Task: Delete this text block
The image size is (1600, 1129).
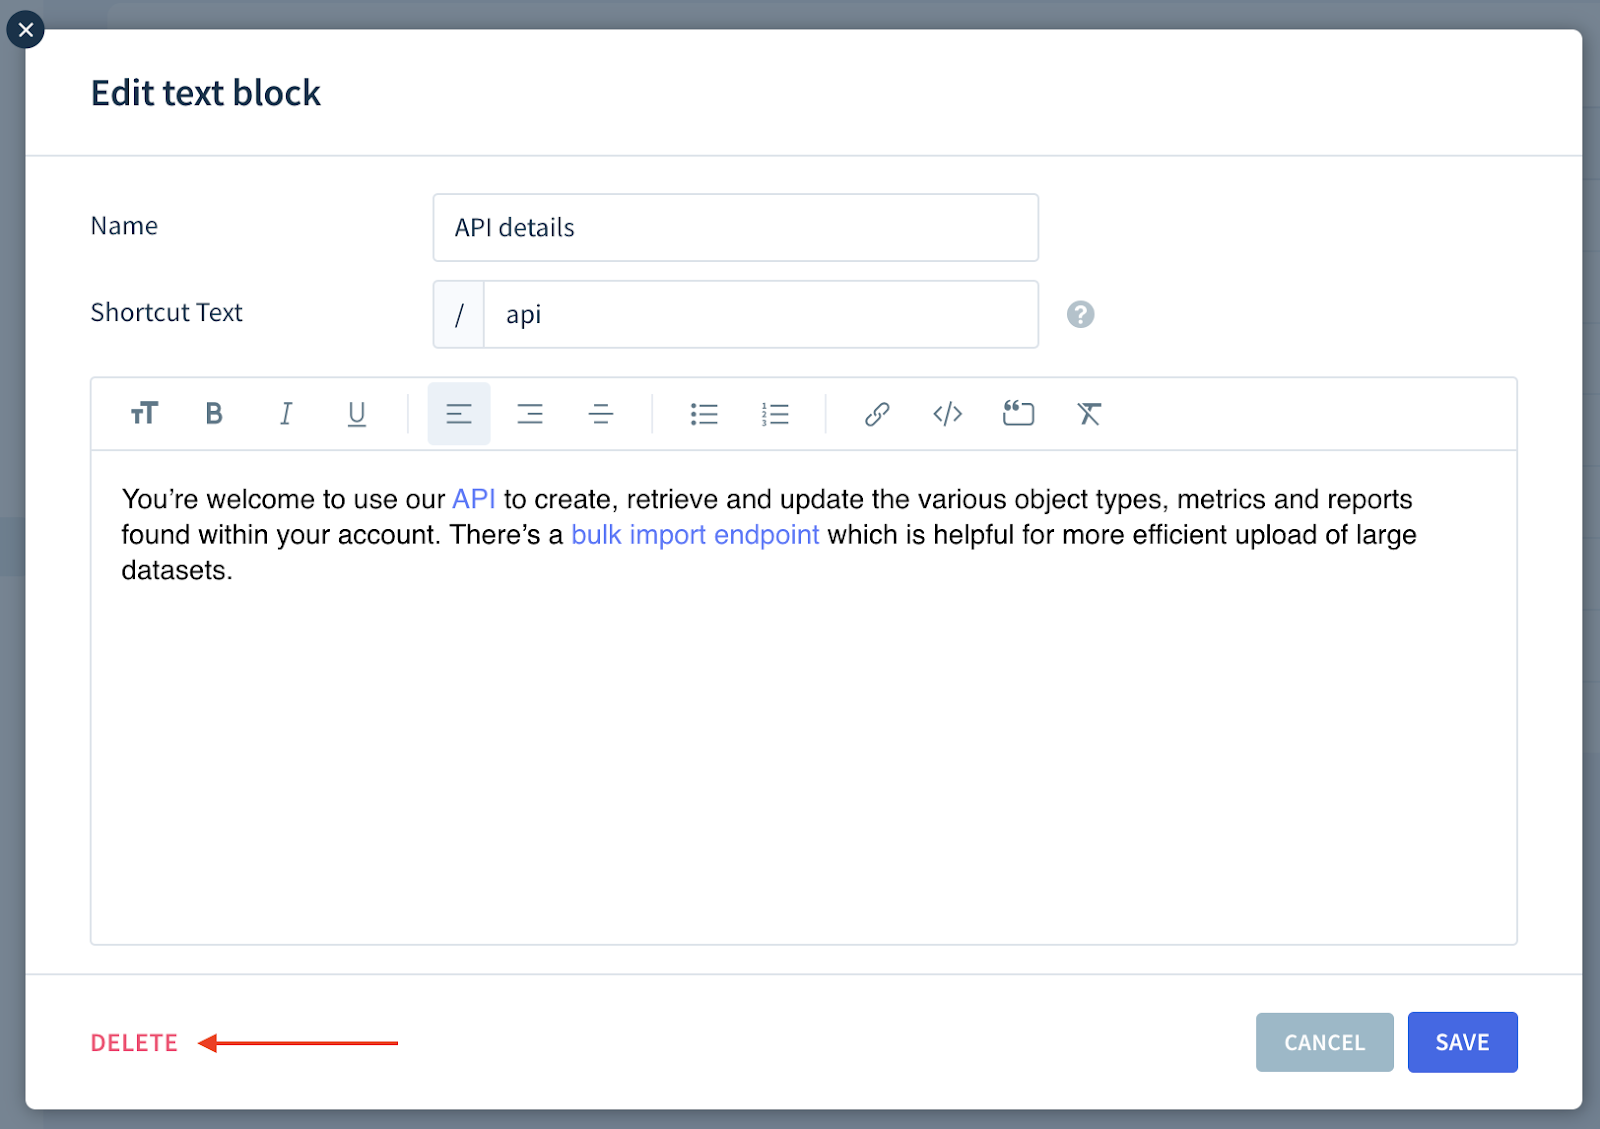Action: 134,1043
